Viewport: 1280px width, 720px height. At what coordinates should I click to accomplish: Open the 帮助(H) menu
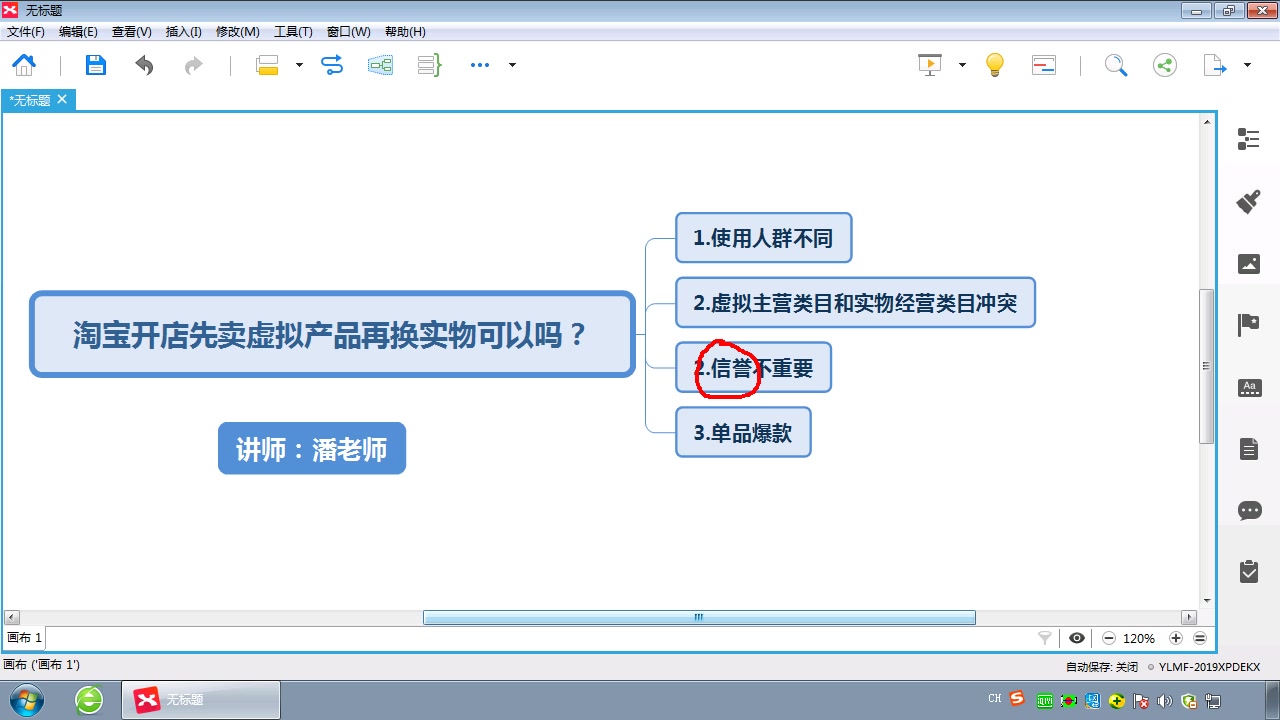tap(405, 32)
